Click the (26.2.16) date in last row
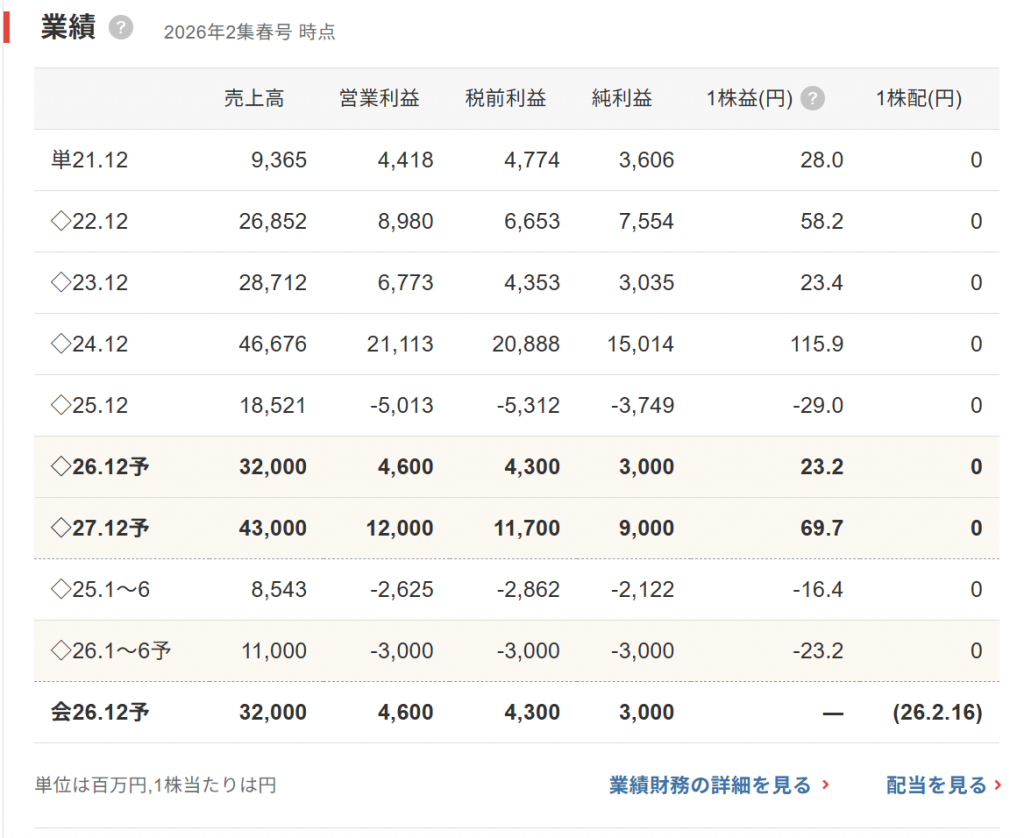 click(x=937, y=713)
